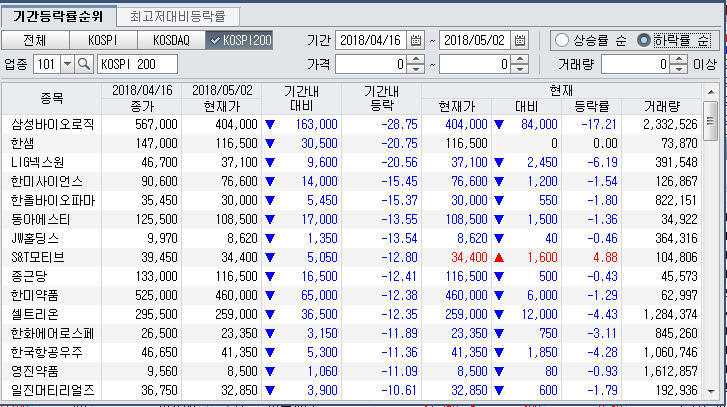
Task: Select the 상승률 순 radio button
Action: point(562,41)
